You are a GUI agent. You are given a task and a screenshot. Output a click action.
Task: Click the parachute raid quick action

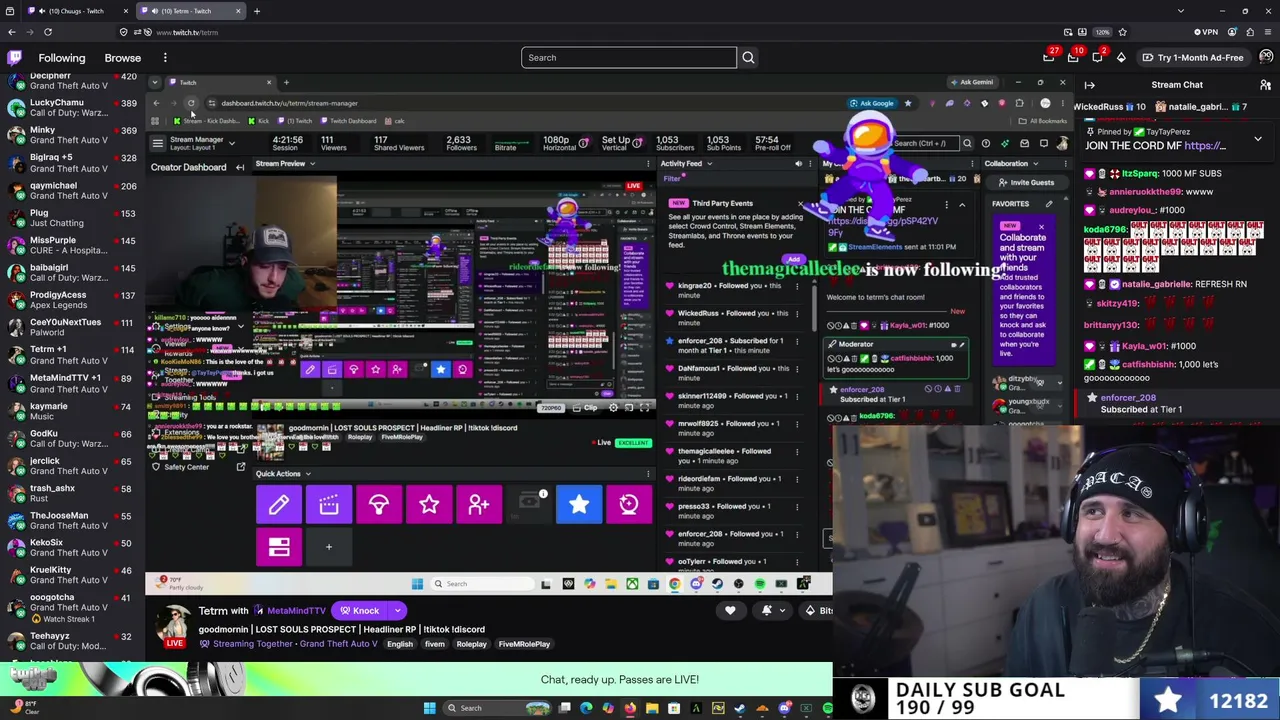(x=379, y=505)
